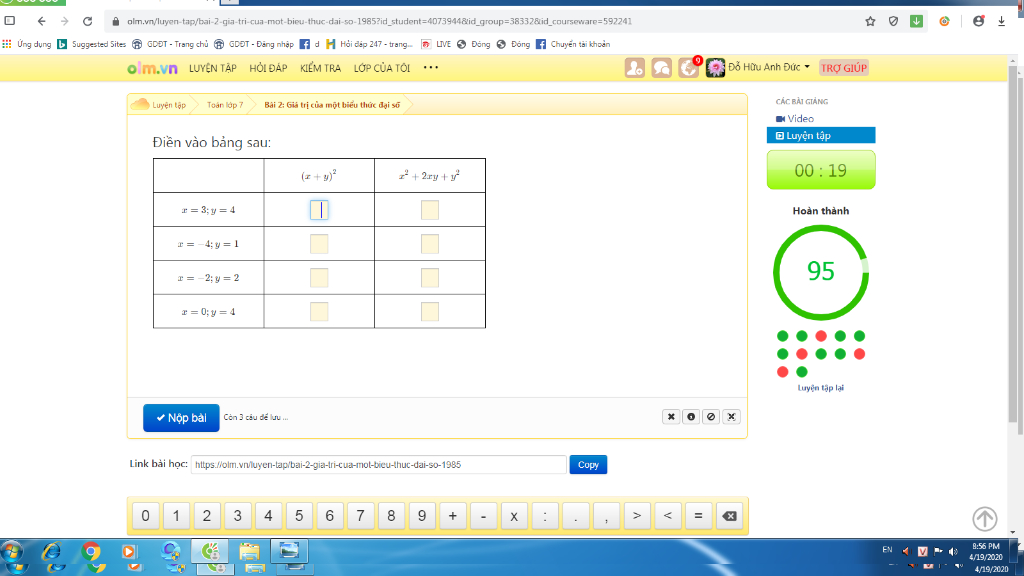Image resolution: width=1024 pixels, height=576 pixels.
Task: Click the x²+2xy+y² input for x=0;y=4
Action: [430, 312]
